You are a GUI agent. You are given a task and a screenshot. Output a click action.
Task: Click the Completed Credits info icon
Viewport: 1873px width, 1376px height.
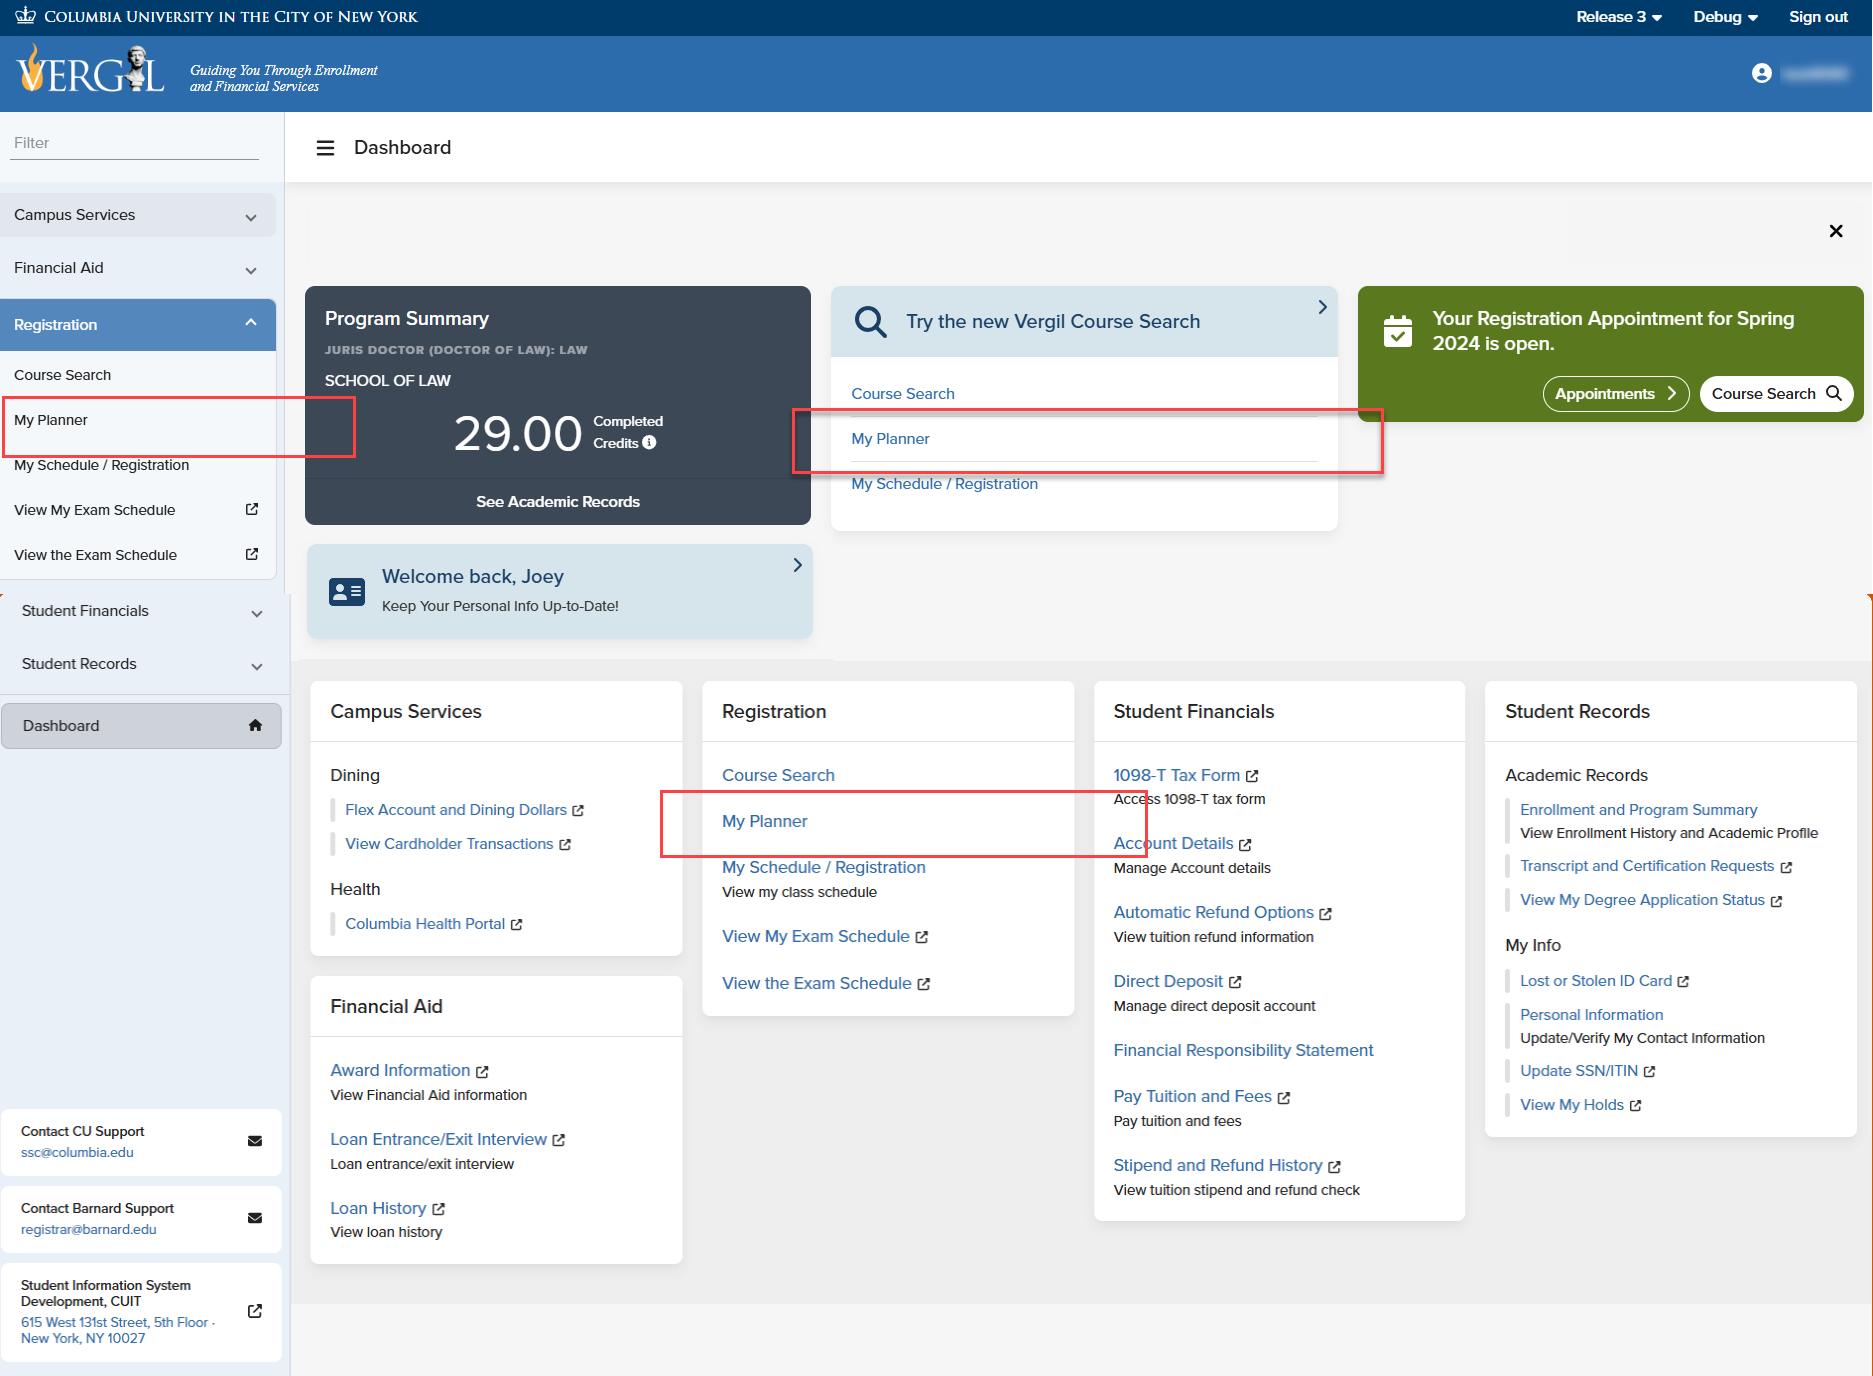(x=649, y=442)
